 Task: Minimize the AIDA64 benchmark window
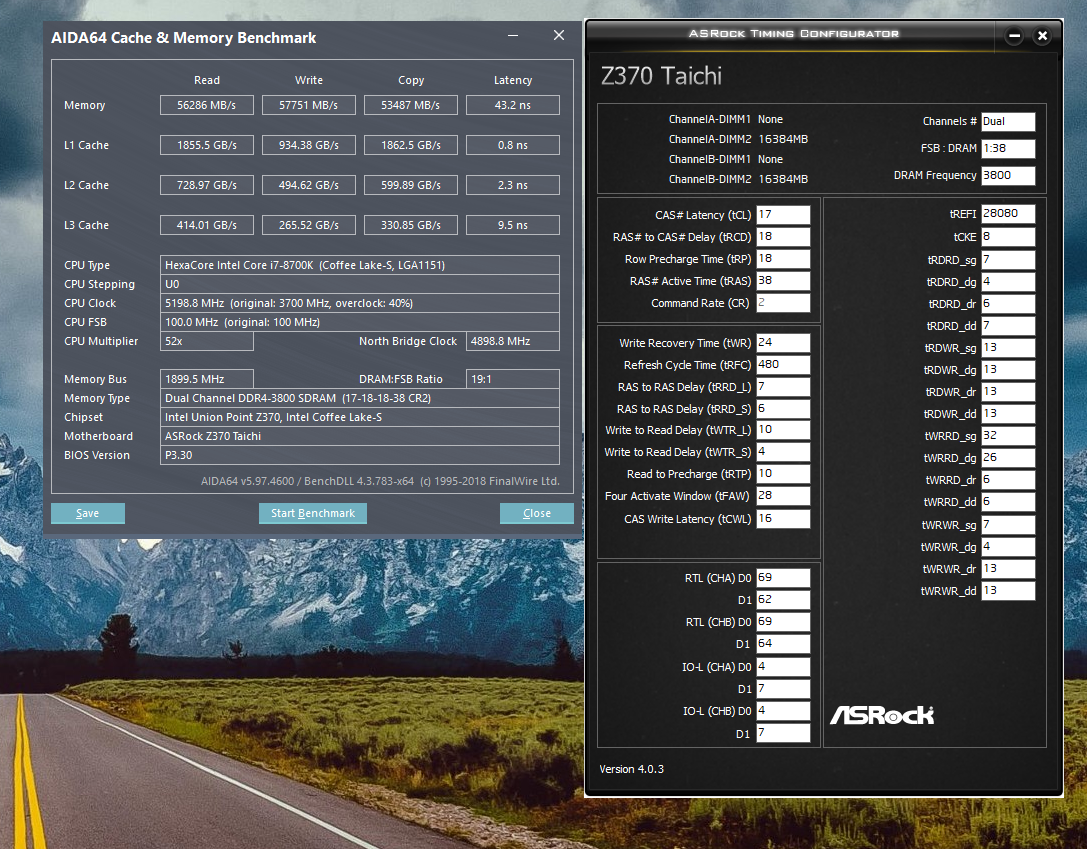click(x=513, y=35)
